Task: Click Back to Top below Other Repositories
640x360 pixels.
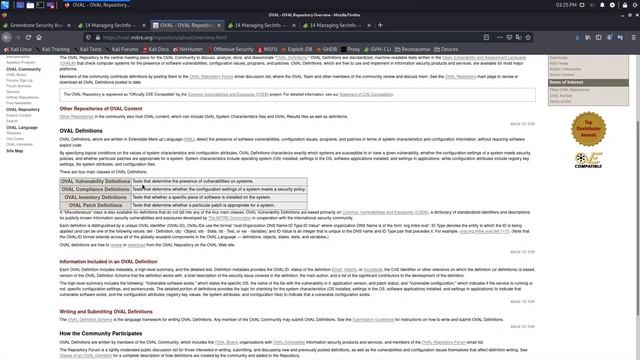Action: coord(522,124)
